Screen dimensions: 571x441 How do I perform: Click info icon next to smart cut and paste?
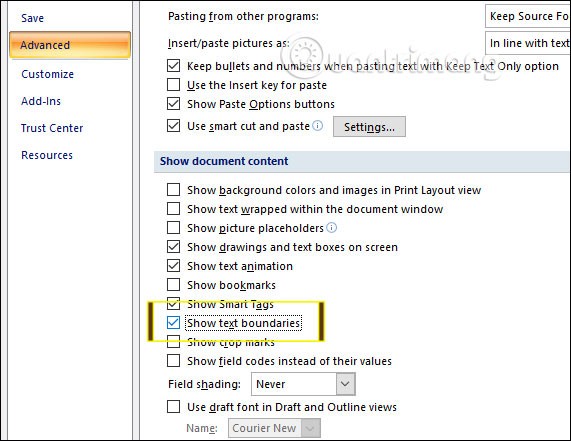[x=318, y=126]
